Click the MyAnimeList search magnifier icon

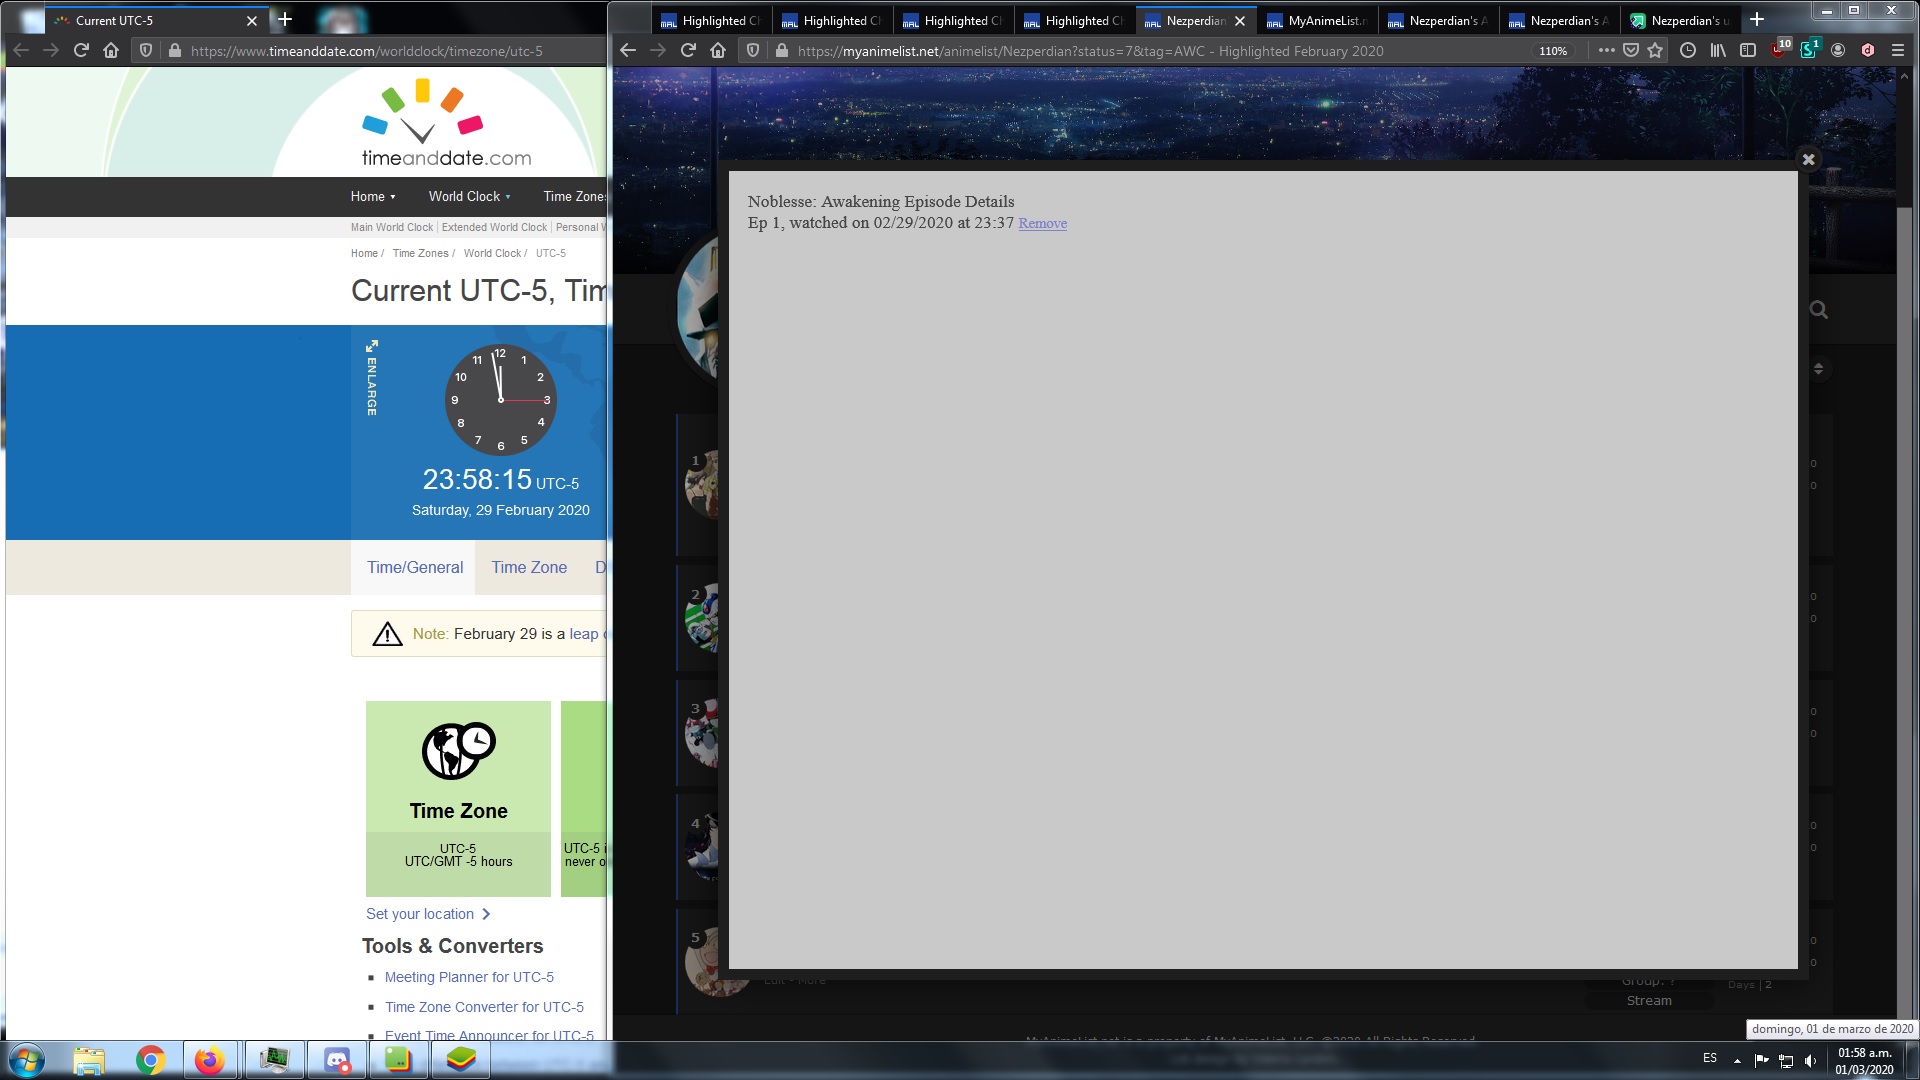pyautogui.click(x=1818, y=311)
